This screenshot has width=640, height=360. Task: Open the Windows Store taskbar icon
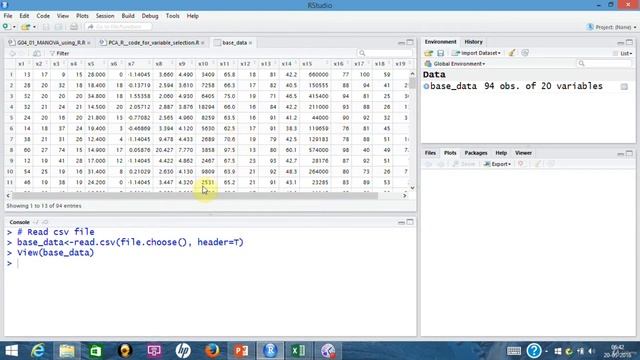pyautogui.click(x=96, y=351)
